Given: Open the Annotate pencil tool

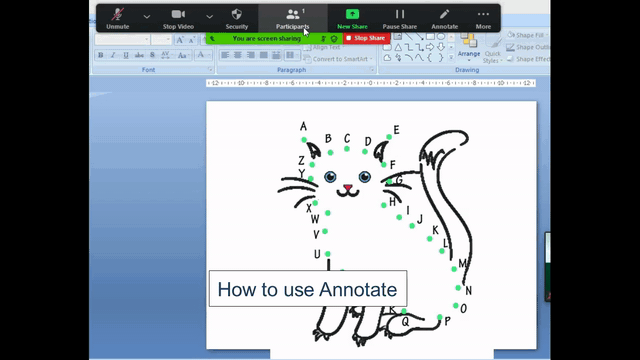Looking at the screenshot, I should pos(444,19).
